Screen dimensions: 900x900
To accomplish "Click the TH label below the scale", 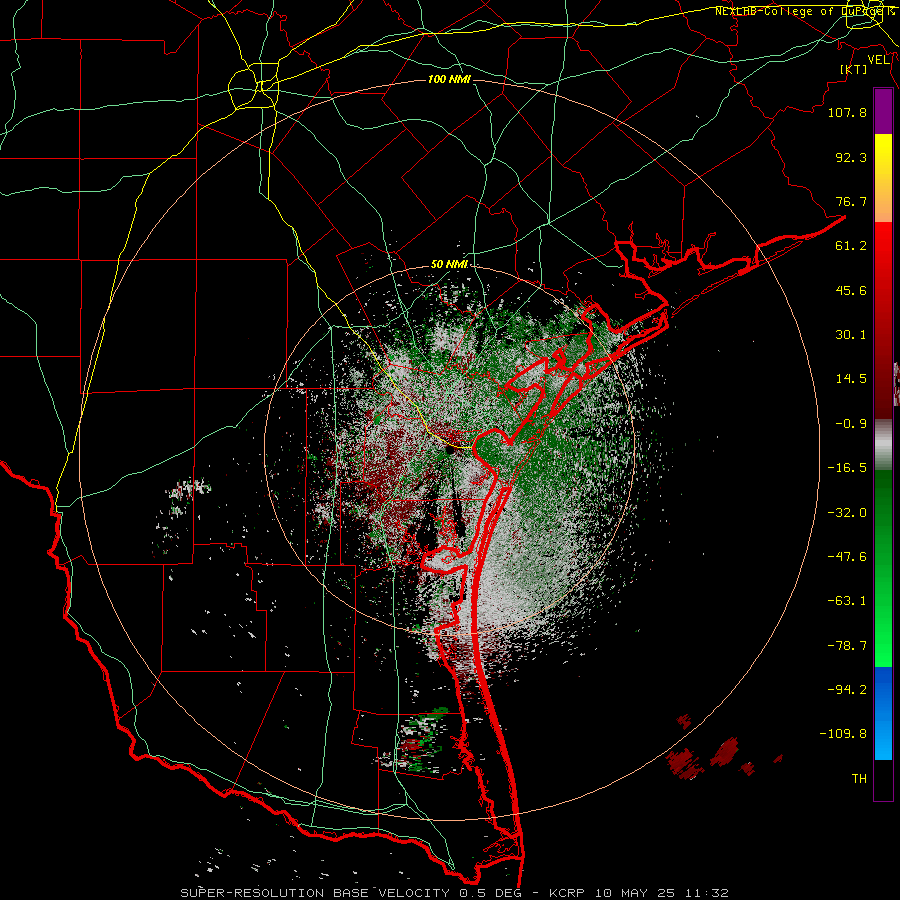I will [859, 779].
